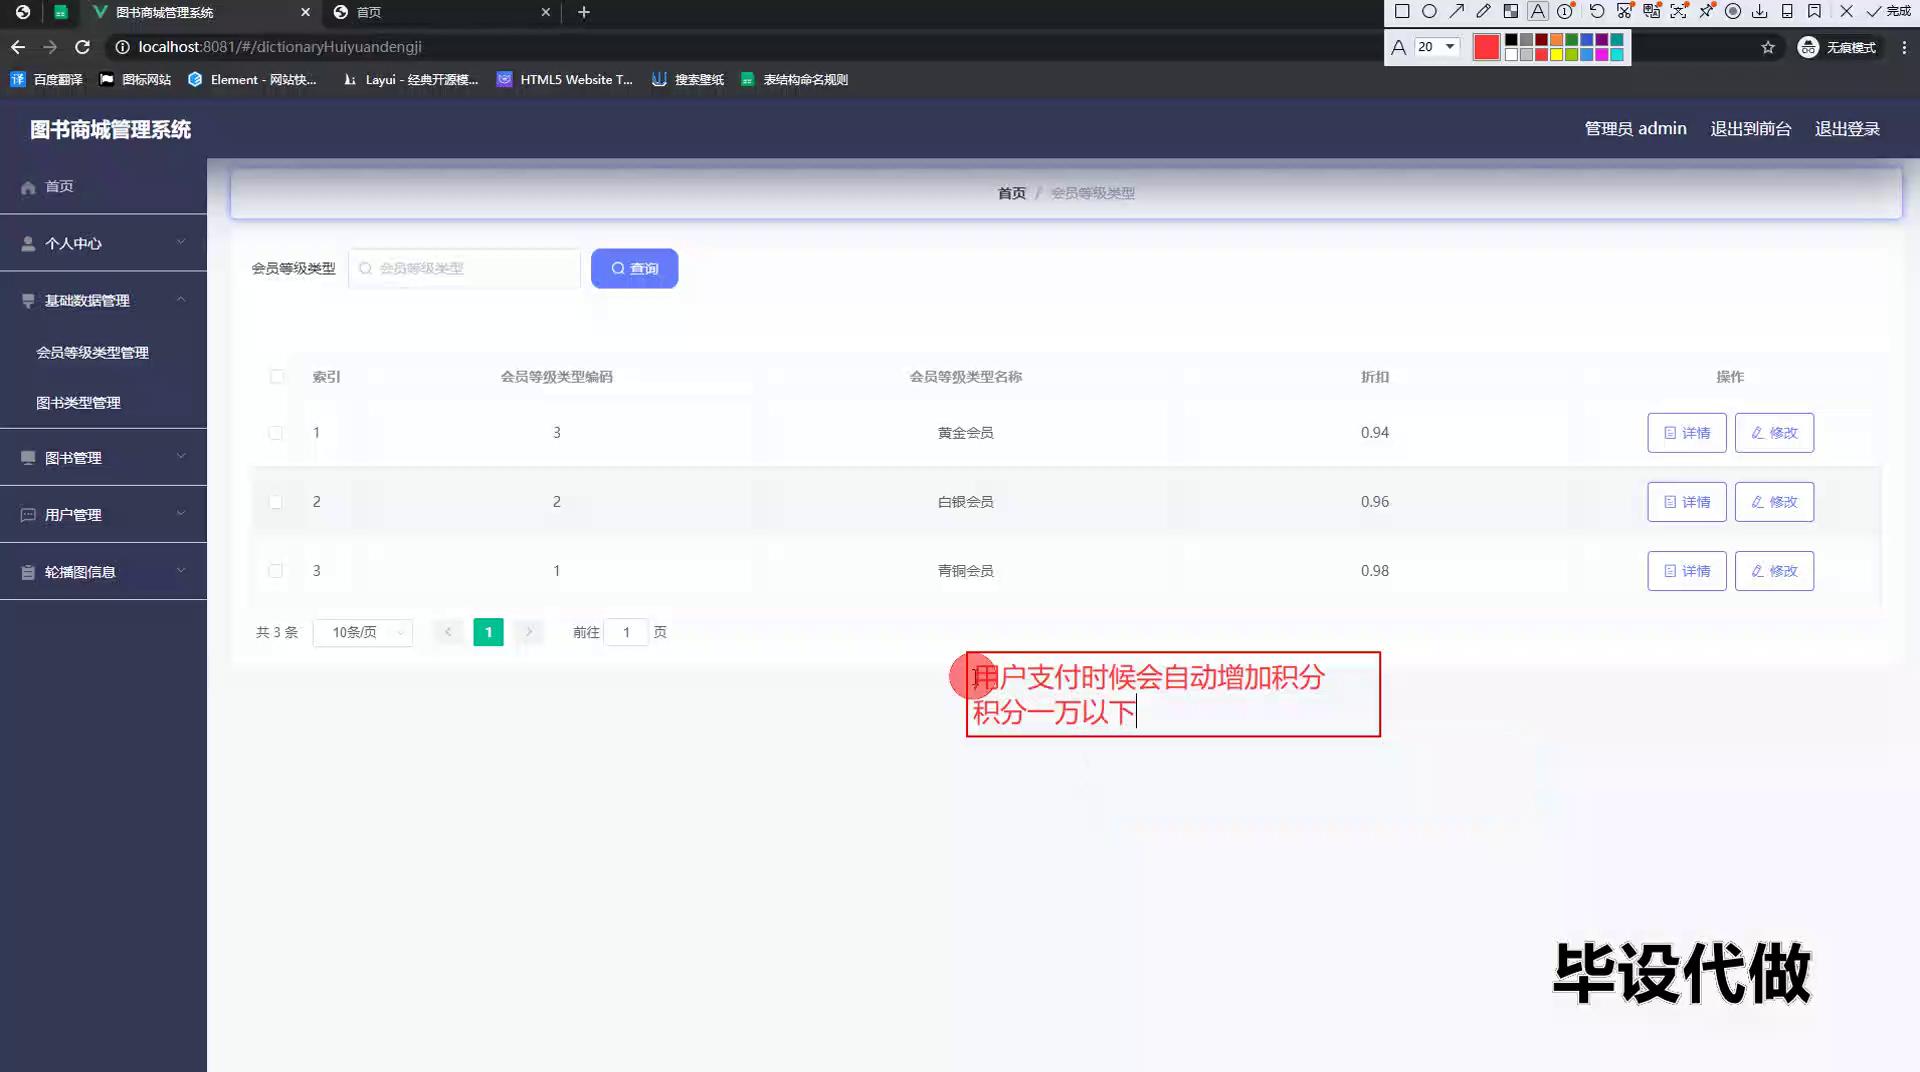Tick the checkbox for 黄金会员 row
The width and height of the screenshot is (1920, 1072).
coord(276,433)
